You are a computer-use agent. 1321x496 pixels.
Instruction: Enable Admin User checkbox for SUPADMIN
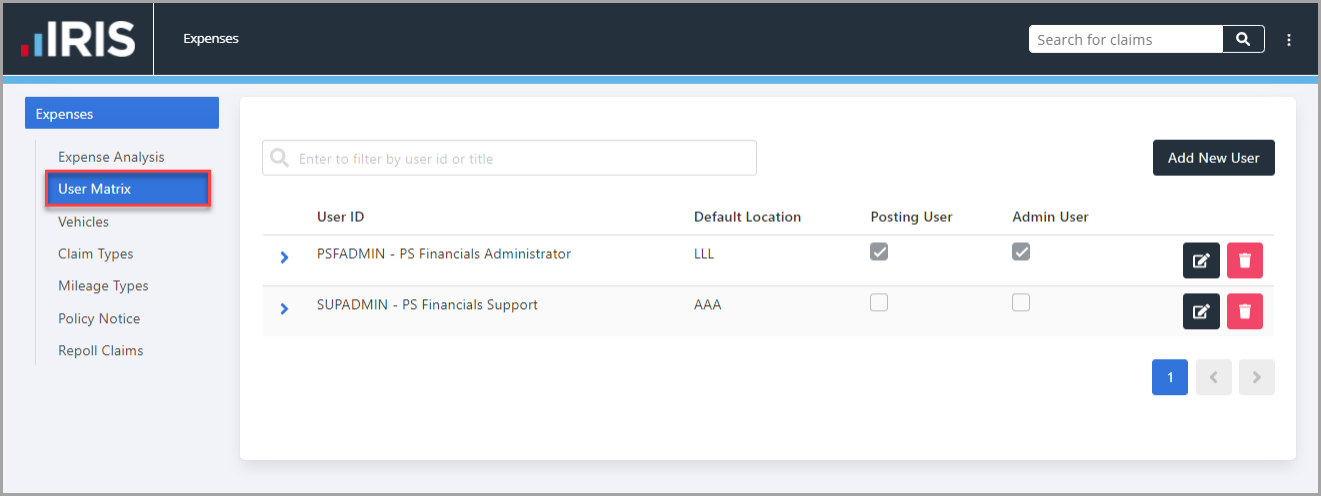(1021, 302)
